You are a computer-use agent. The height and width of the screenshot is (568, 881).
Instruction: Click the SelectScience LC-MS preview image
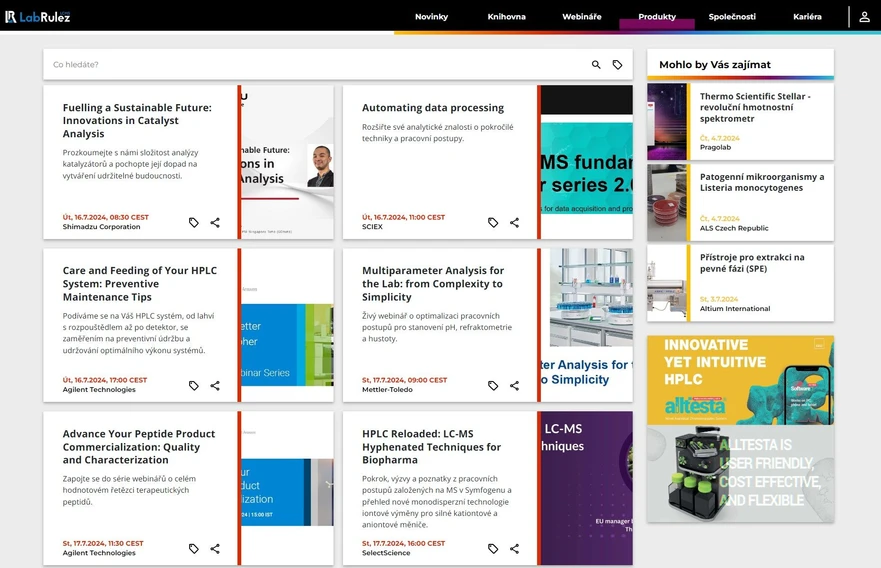tap(587, 488)
